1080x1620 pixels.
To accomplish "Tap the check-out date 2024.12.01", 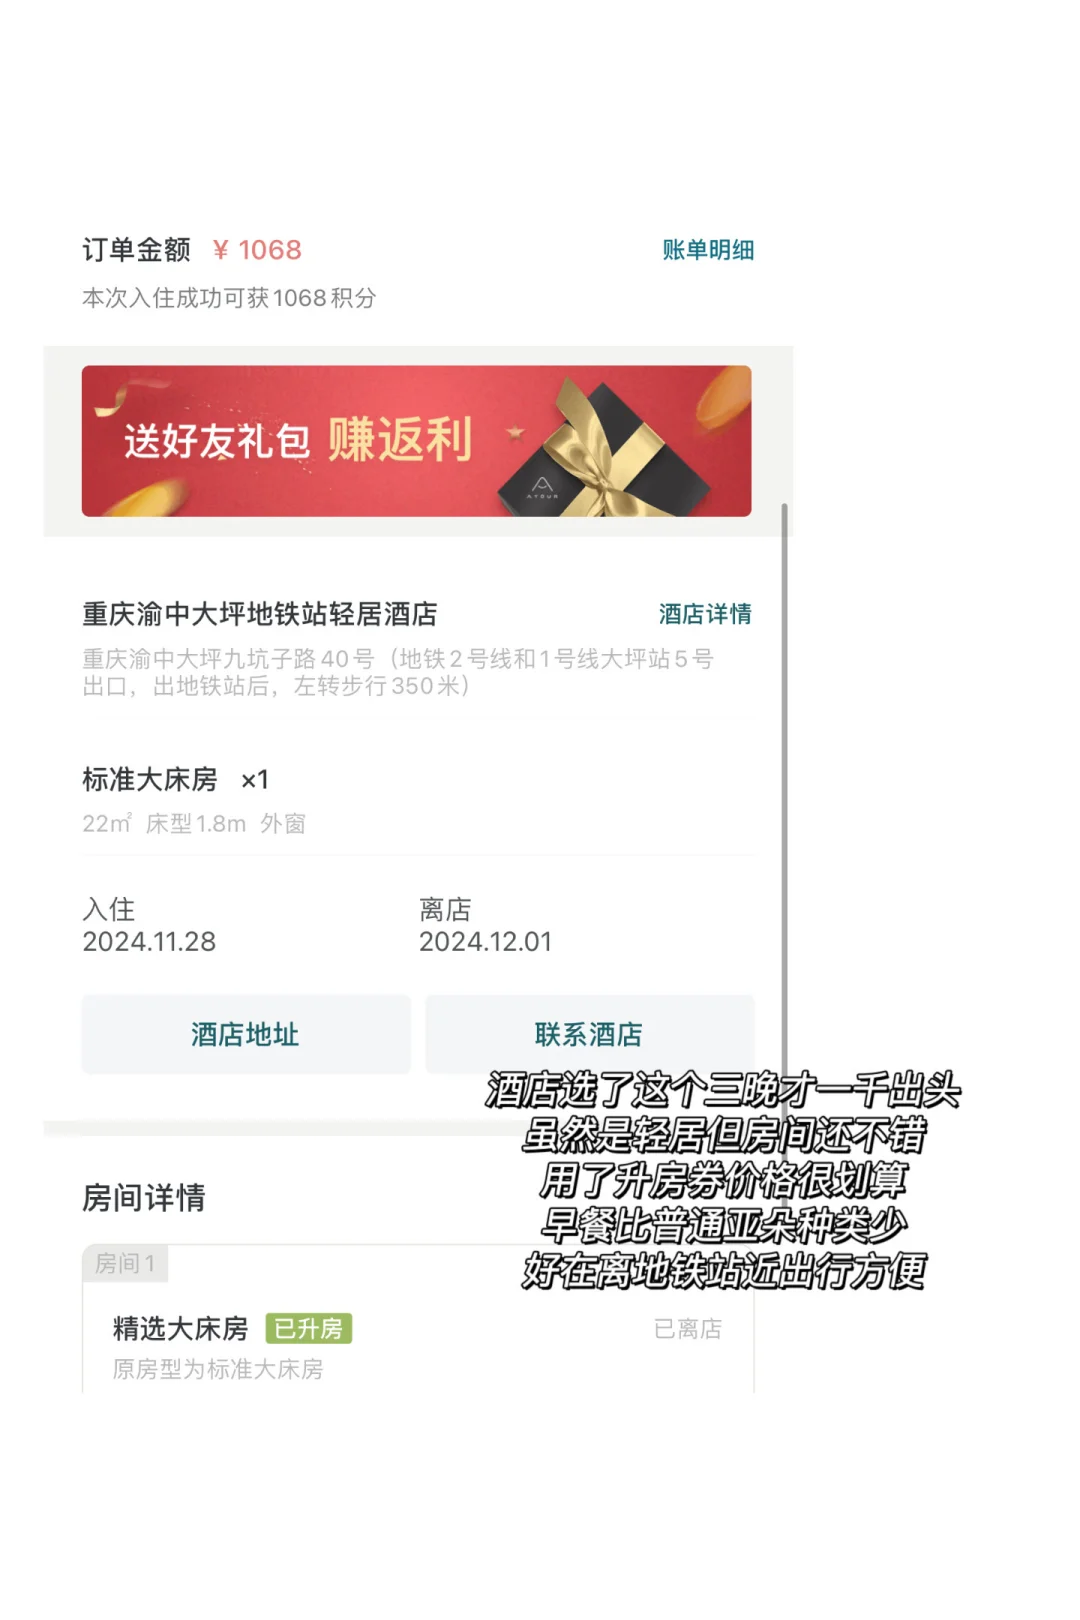I will coord(485,942).
